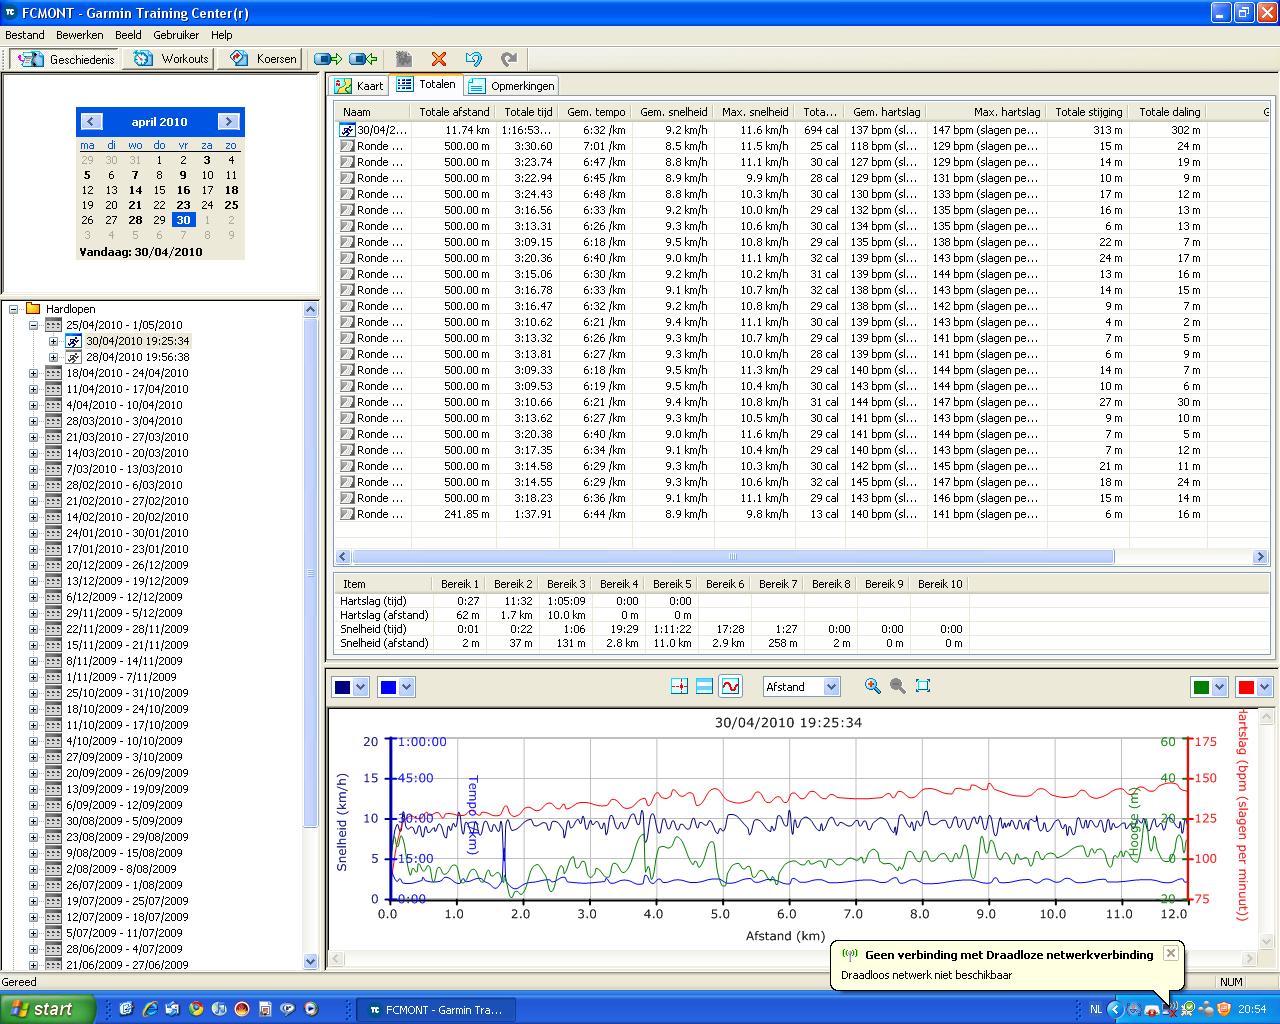This screenshot has height=1024, width=1280.
Task: Click the red X delete icon
Action: [x=438, y=59]
